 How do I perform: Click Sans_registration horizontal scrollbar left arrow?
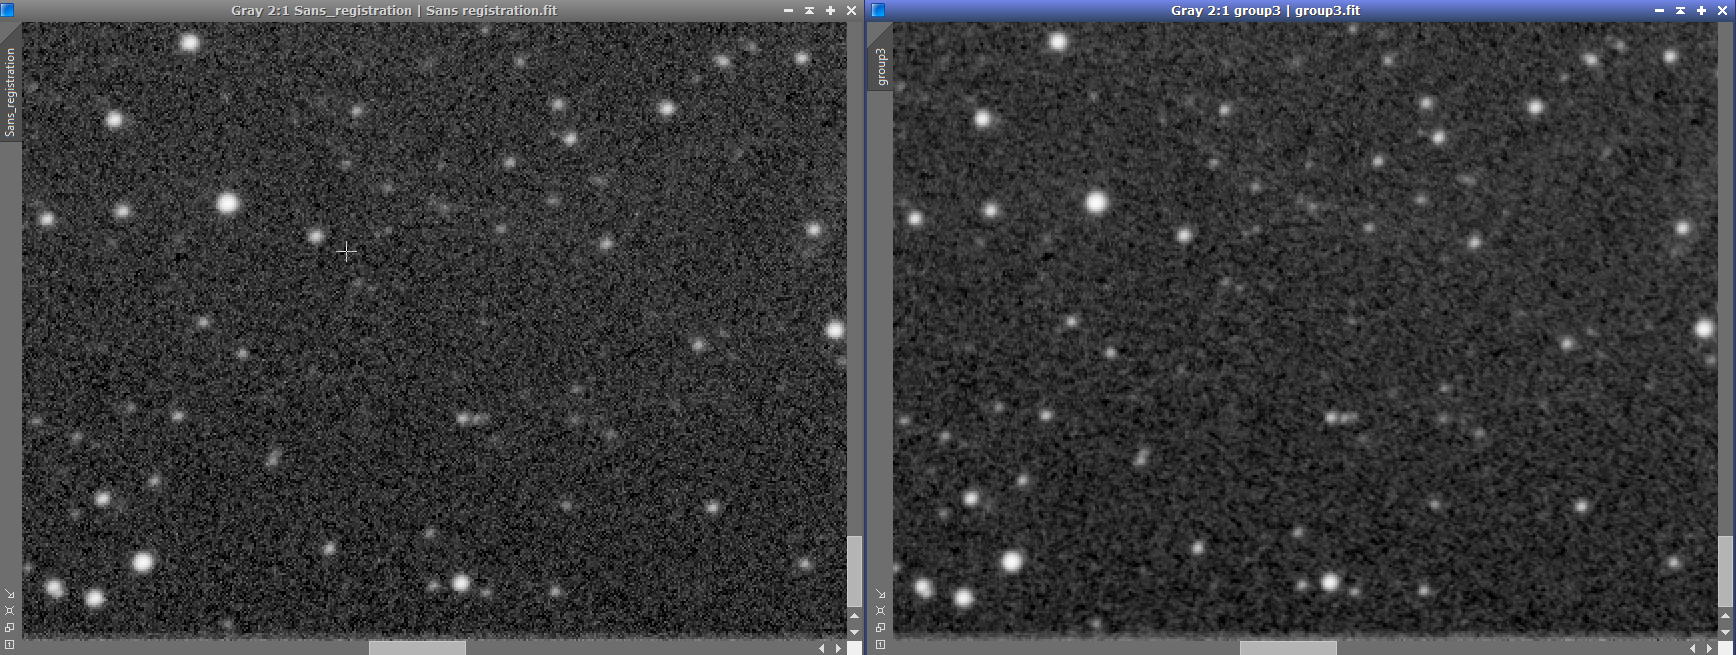822,648
